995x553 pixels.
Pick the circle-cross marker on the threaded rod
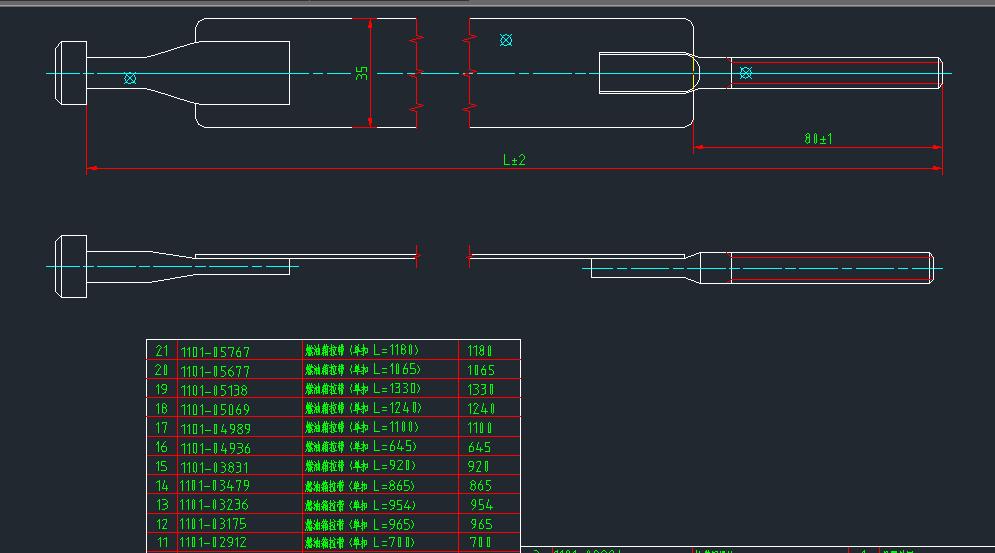point(745,73)
